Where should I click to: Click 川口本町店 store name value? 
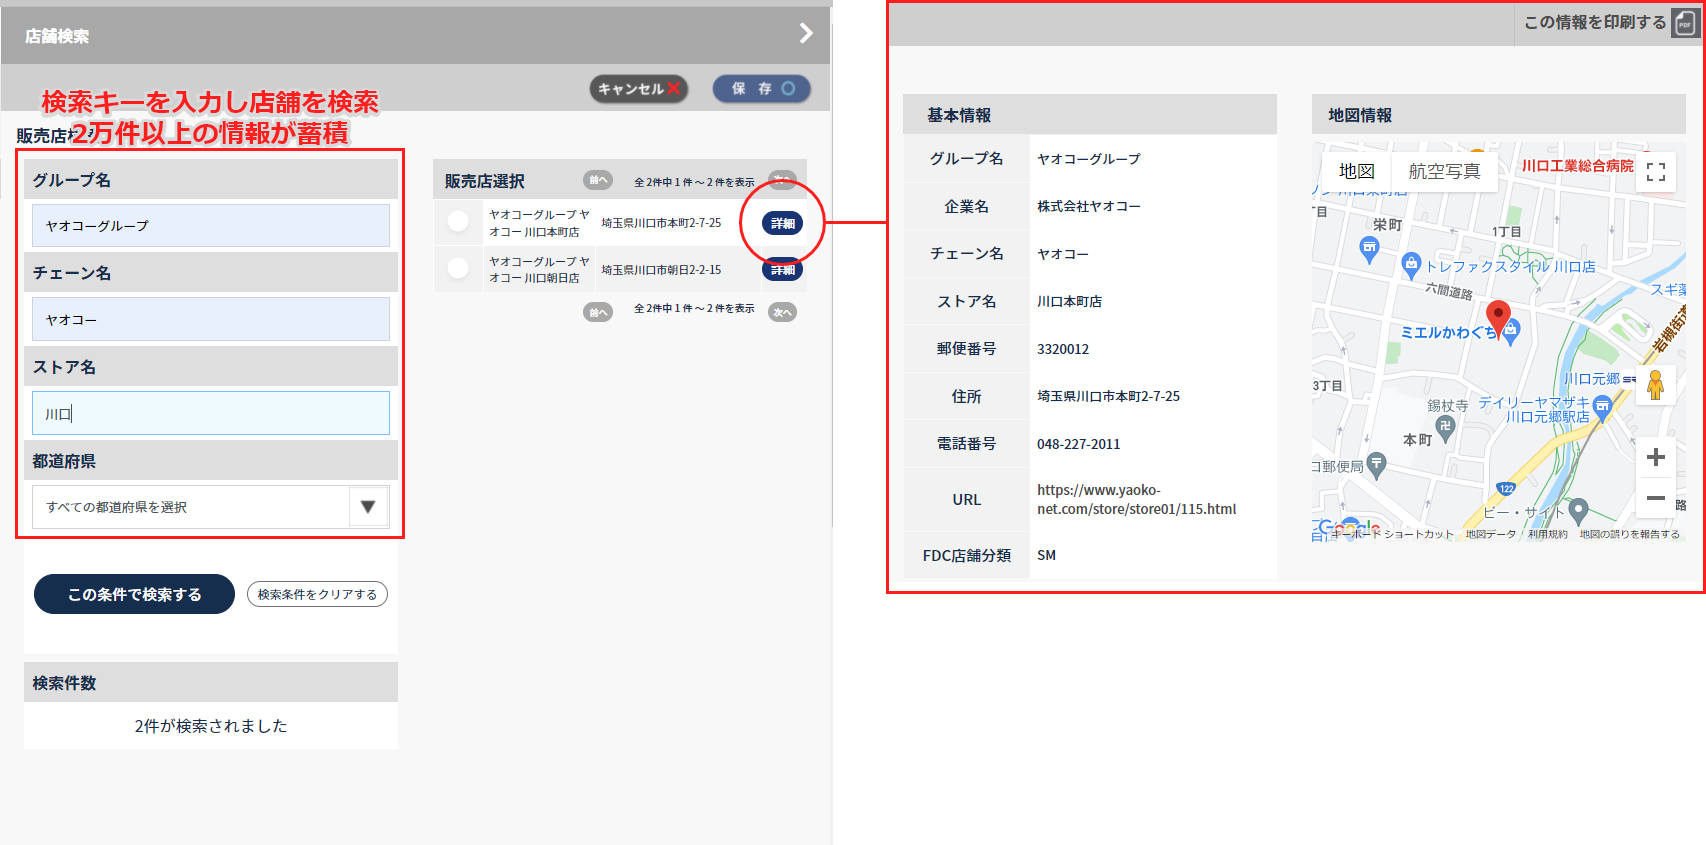pos(1069,301)
